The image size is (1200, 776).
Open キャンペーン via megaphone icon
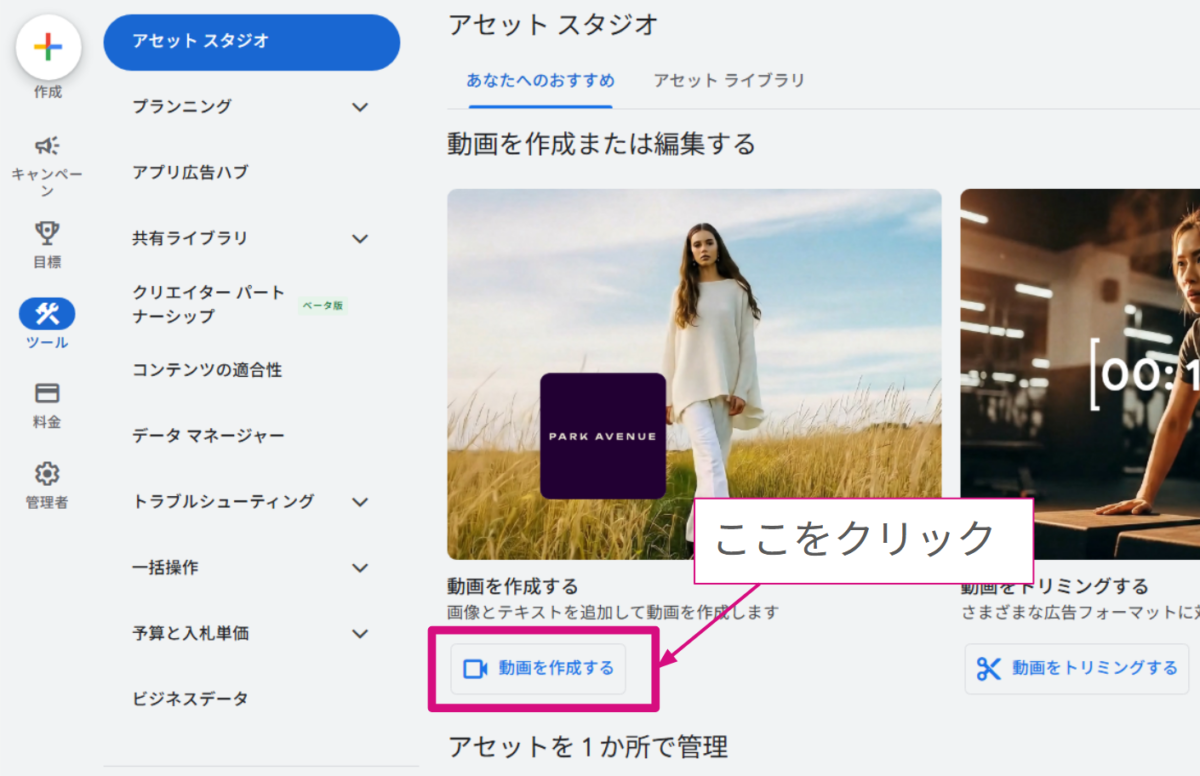[x=47, y=147]
